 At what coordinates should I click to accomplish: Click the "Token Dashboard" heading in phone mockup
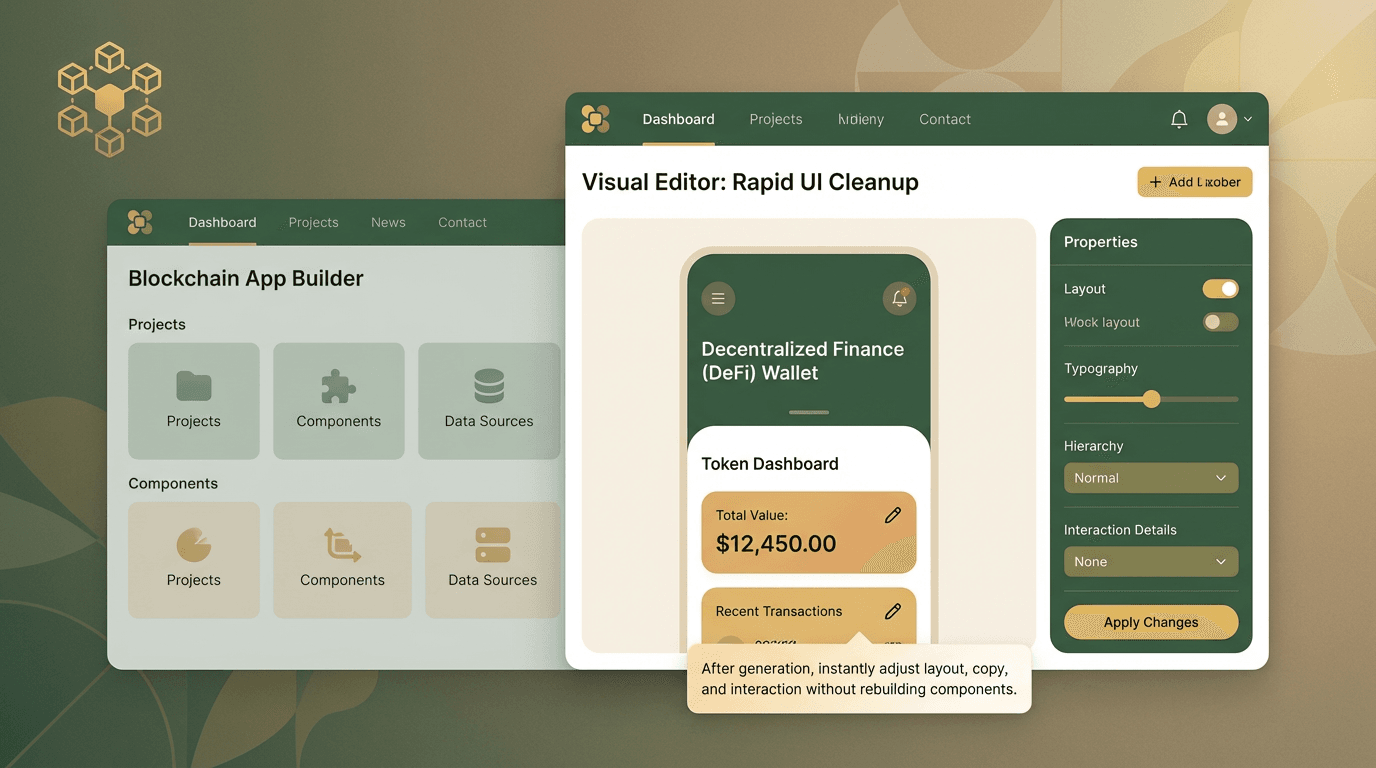[770, 464]
